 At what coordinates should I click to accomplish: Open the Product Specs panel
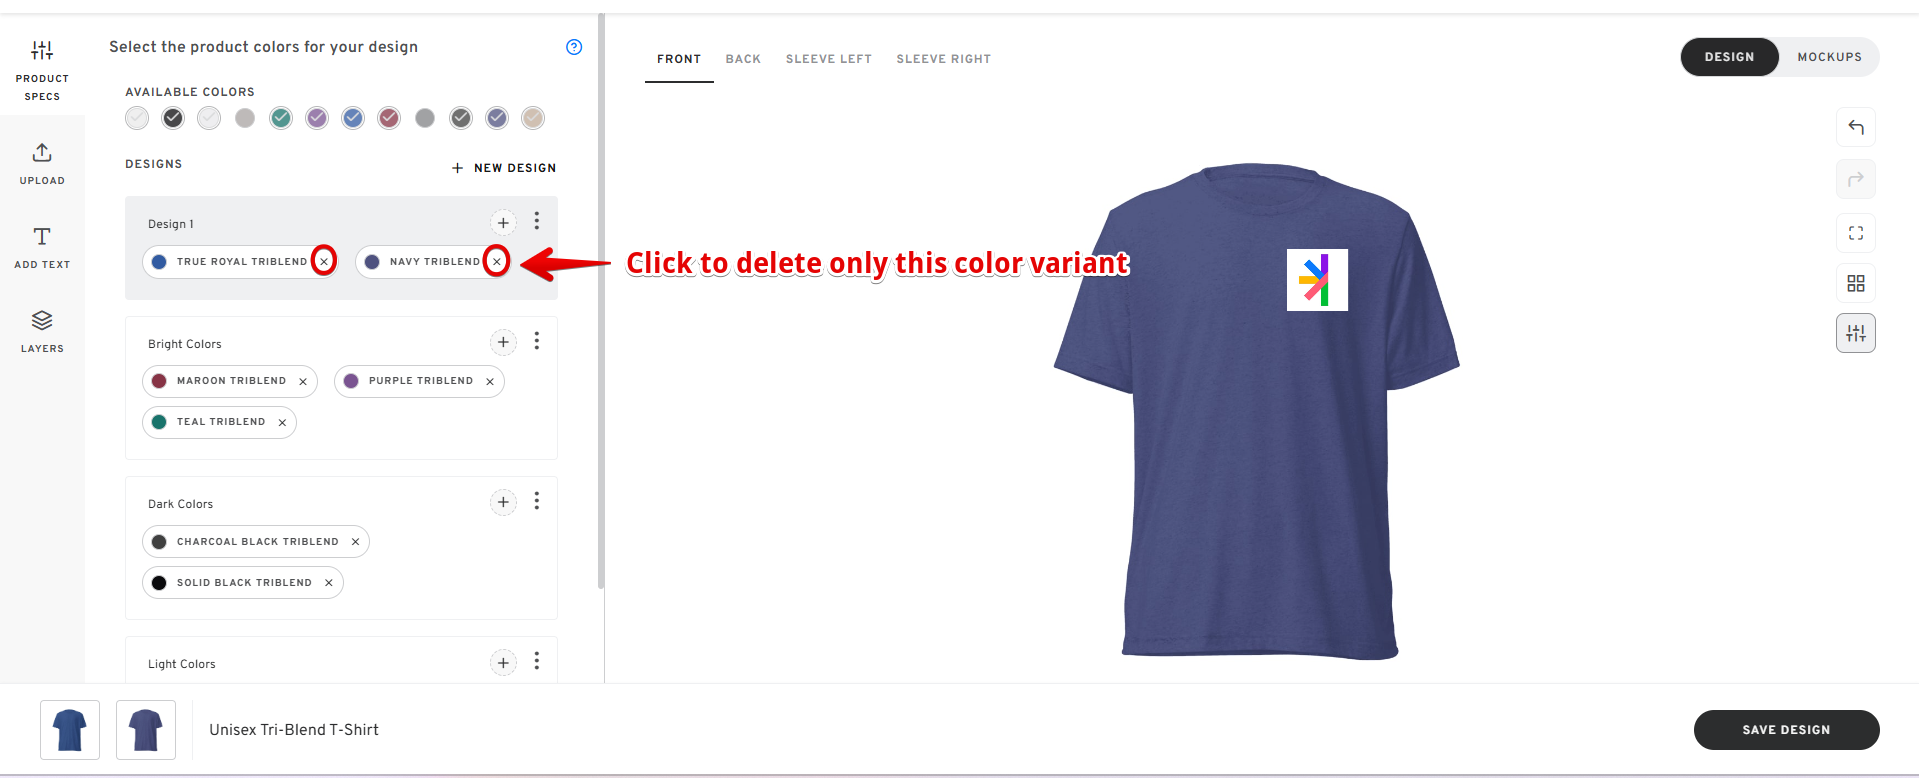pyautogui.click(x=42, y=69)
